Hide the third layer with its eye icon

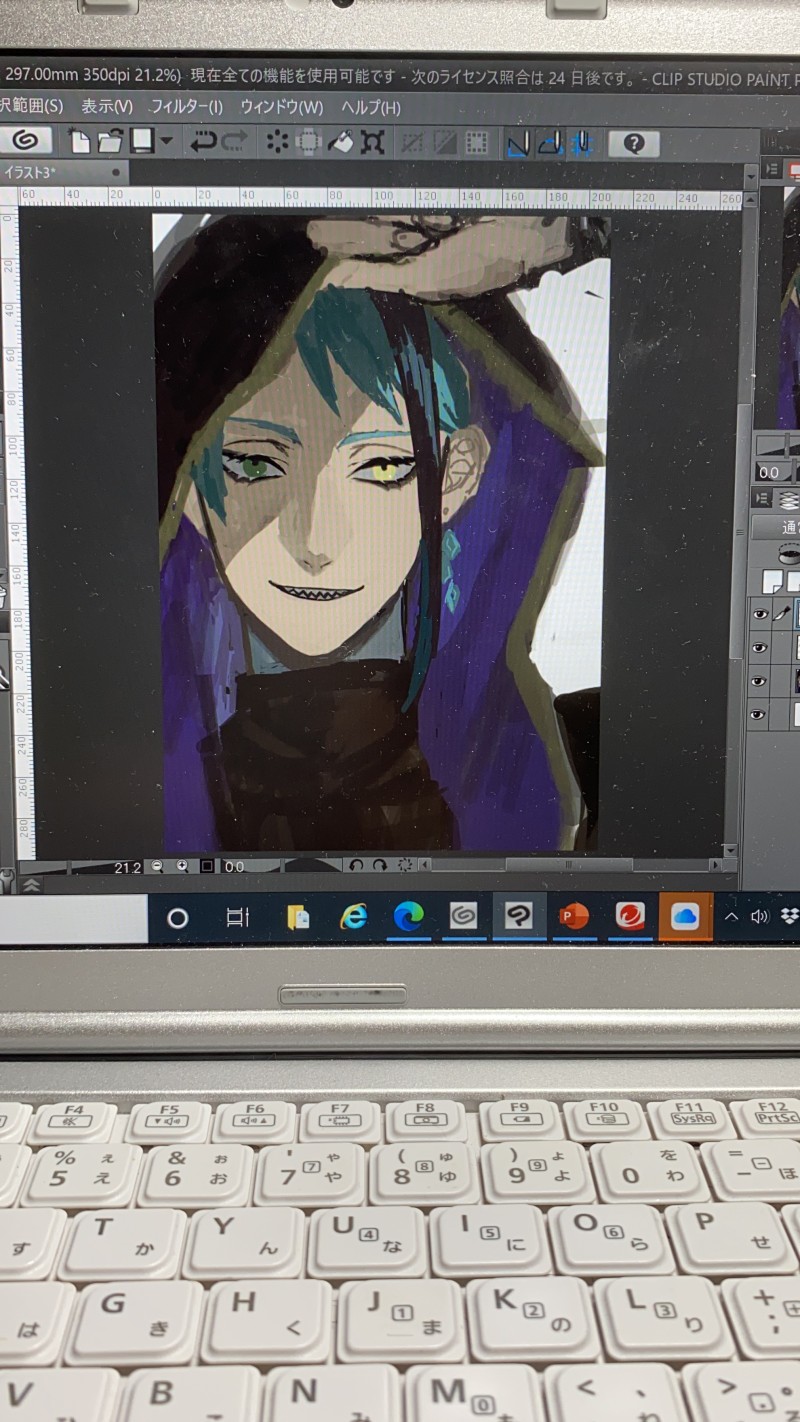point(760,681)
